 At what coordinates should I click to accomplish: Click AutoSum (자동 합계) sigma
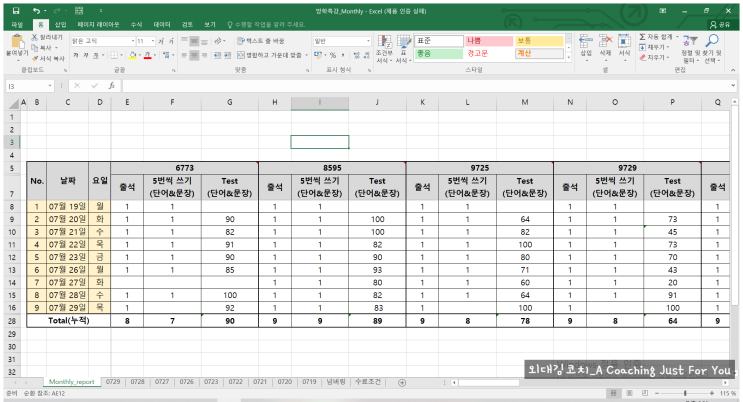tap(643, 37)
